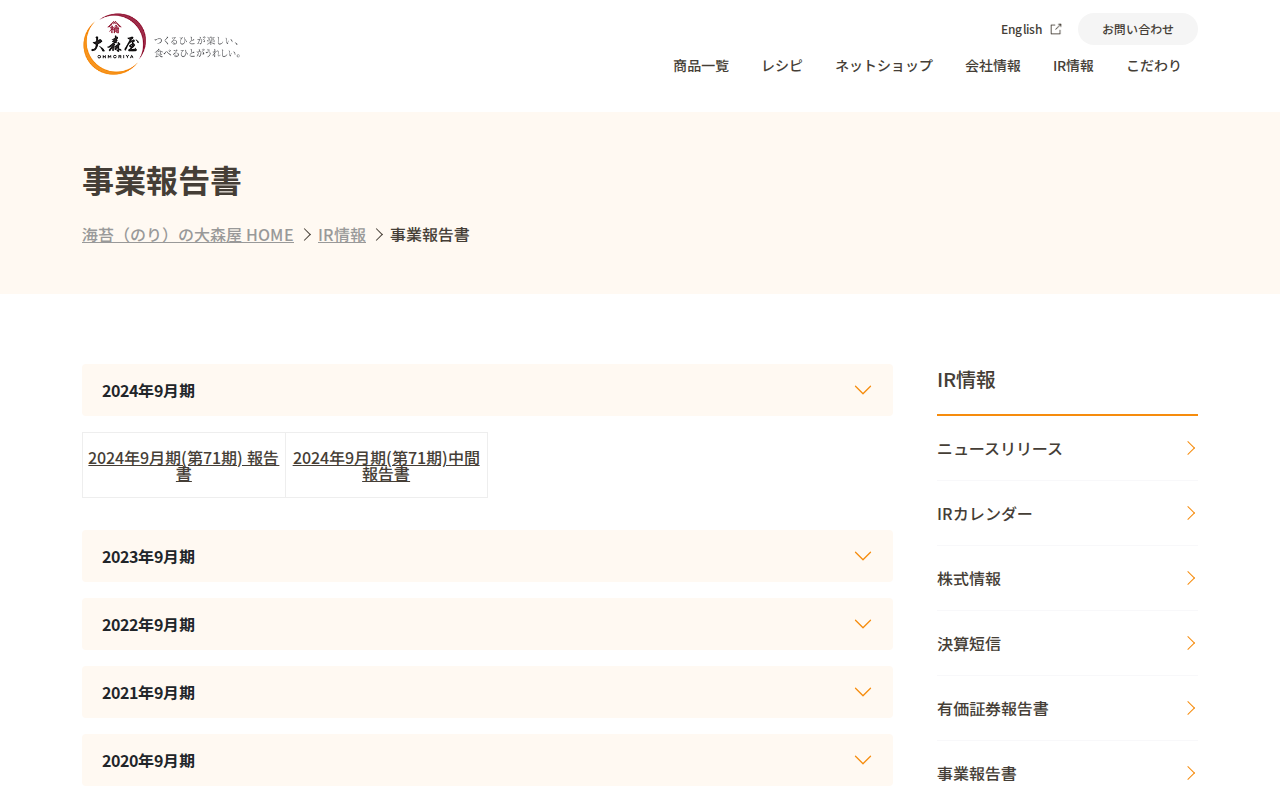Expand the 2020年9月期 section
This screenshot has height=800, width=1280.
point(487,760)
